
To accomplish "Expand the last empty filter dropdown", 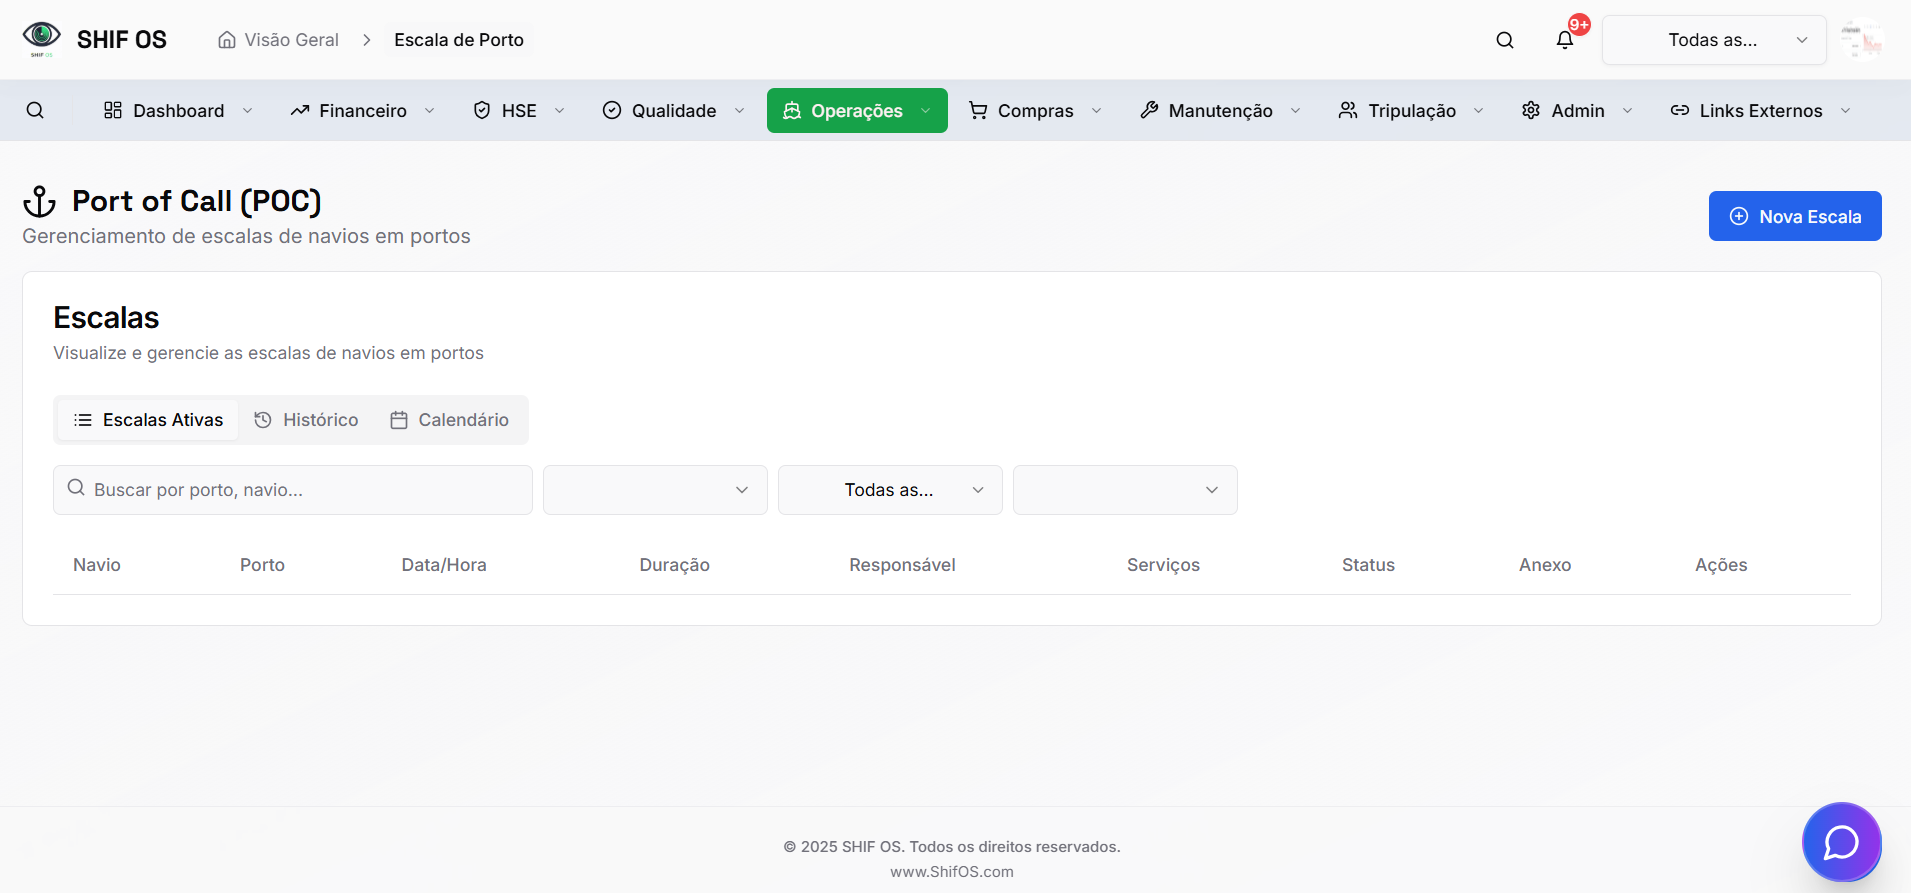I will pos(1125,490).
